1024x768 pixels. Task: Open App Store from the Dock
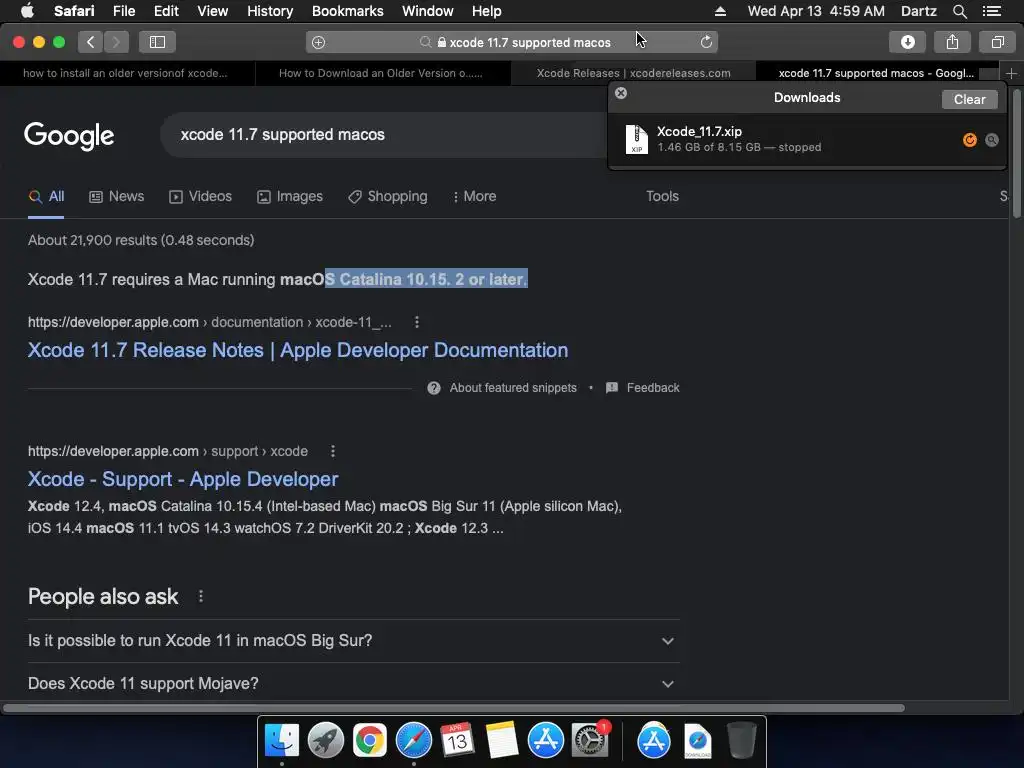point(545,741)
